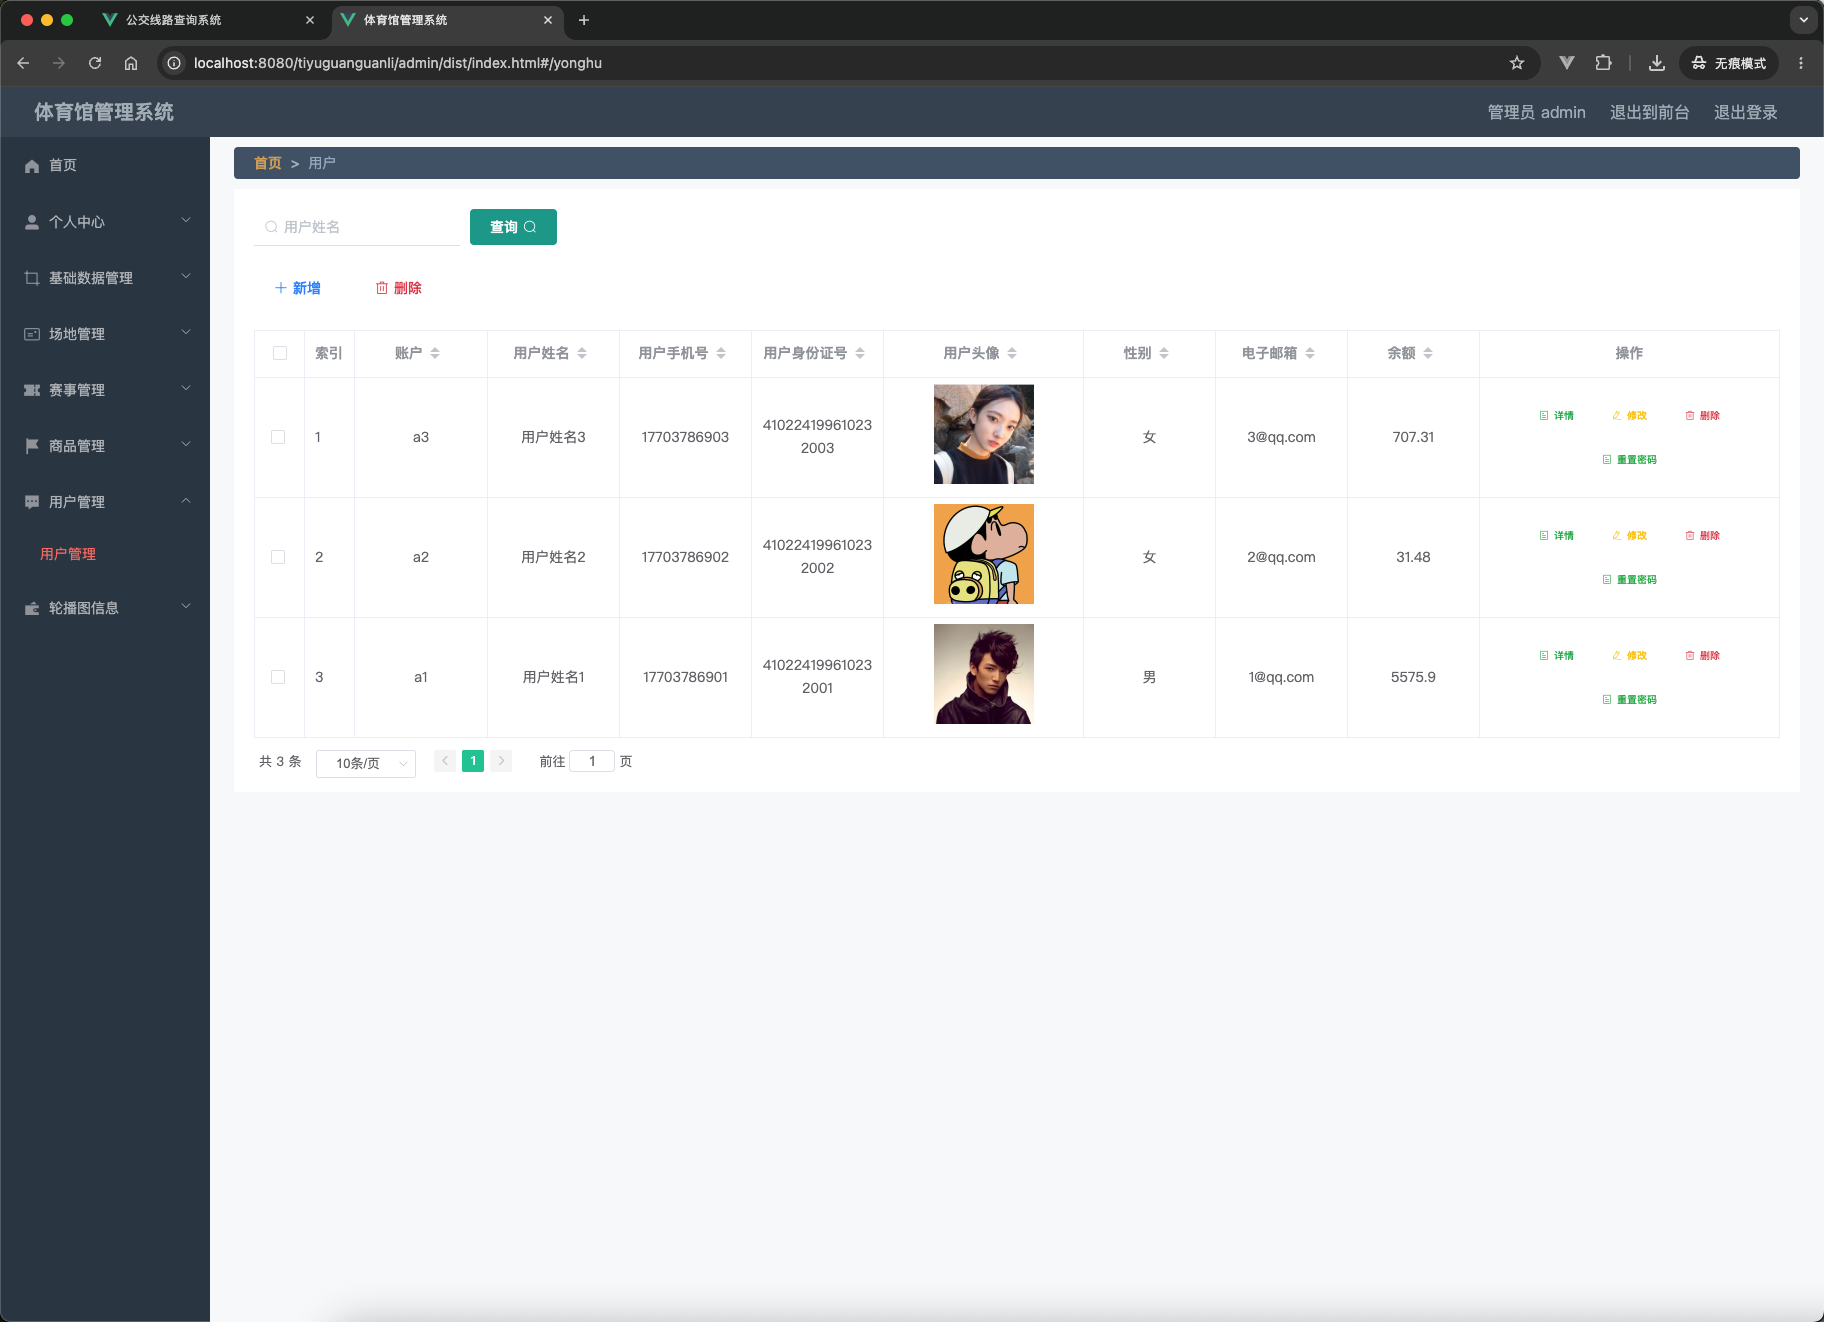
Task: Open 详情 for user a3
Action: [x=1557, y=416]
